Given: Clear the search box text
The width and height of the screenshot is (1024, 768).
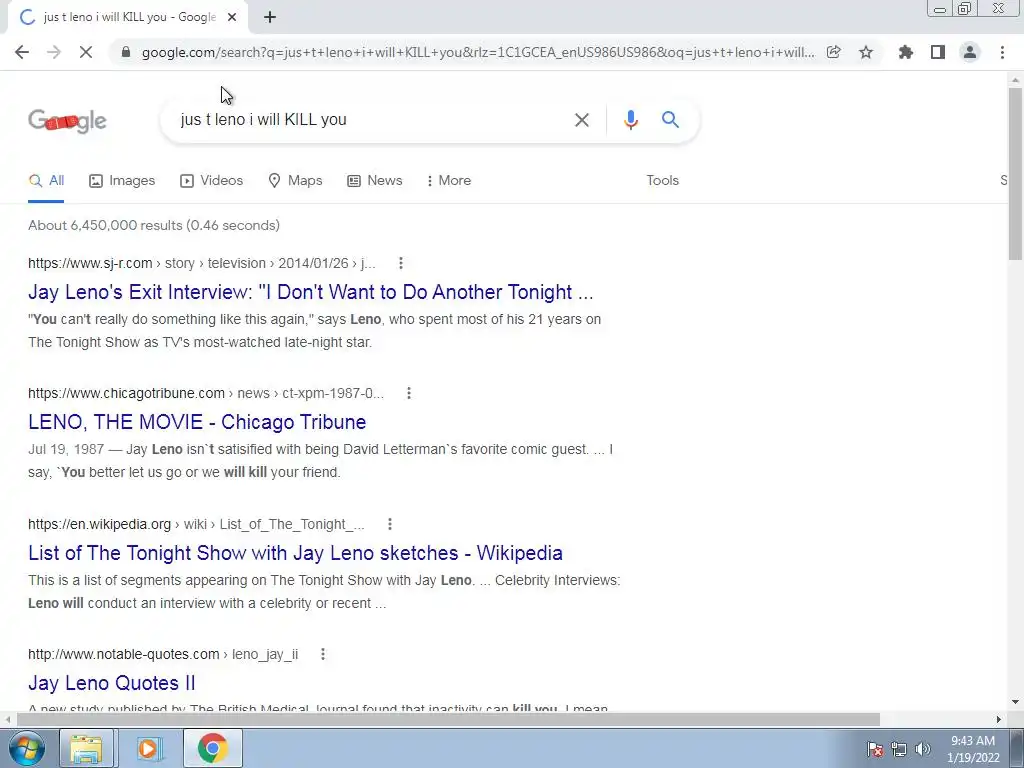Looking at the screenshot, I should pos(581,120).
